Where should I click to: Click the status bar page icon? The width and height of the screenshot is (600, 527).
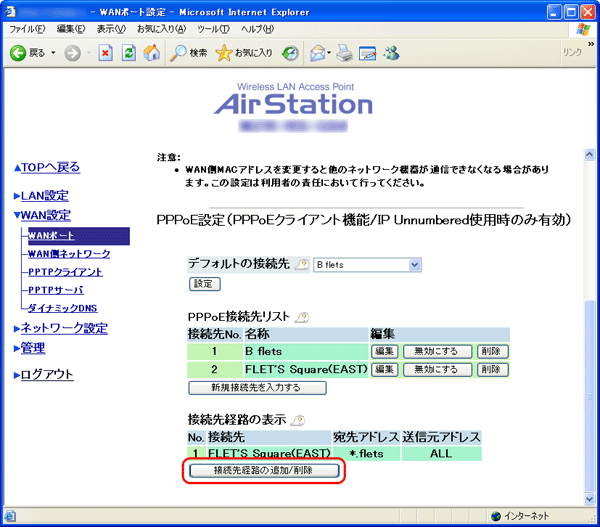click(10, 516)
